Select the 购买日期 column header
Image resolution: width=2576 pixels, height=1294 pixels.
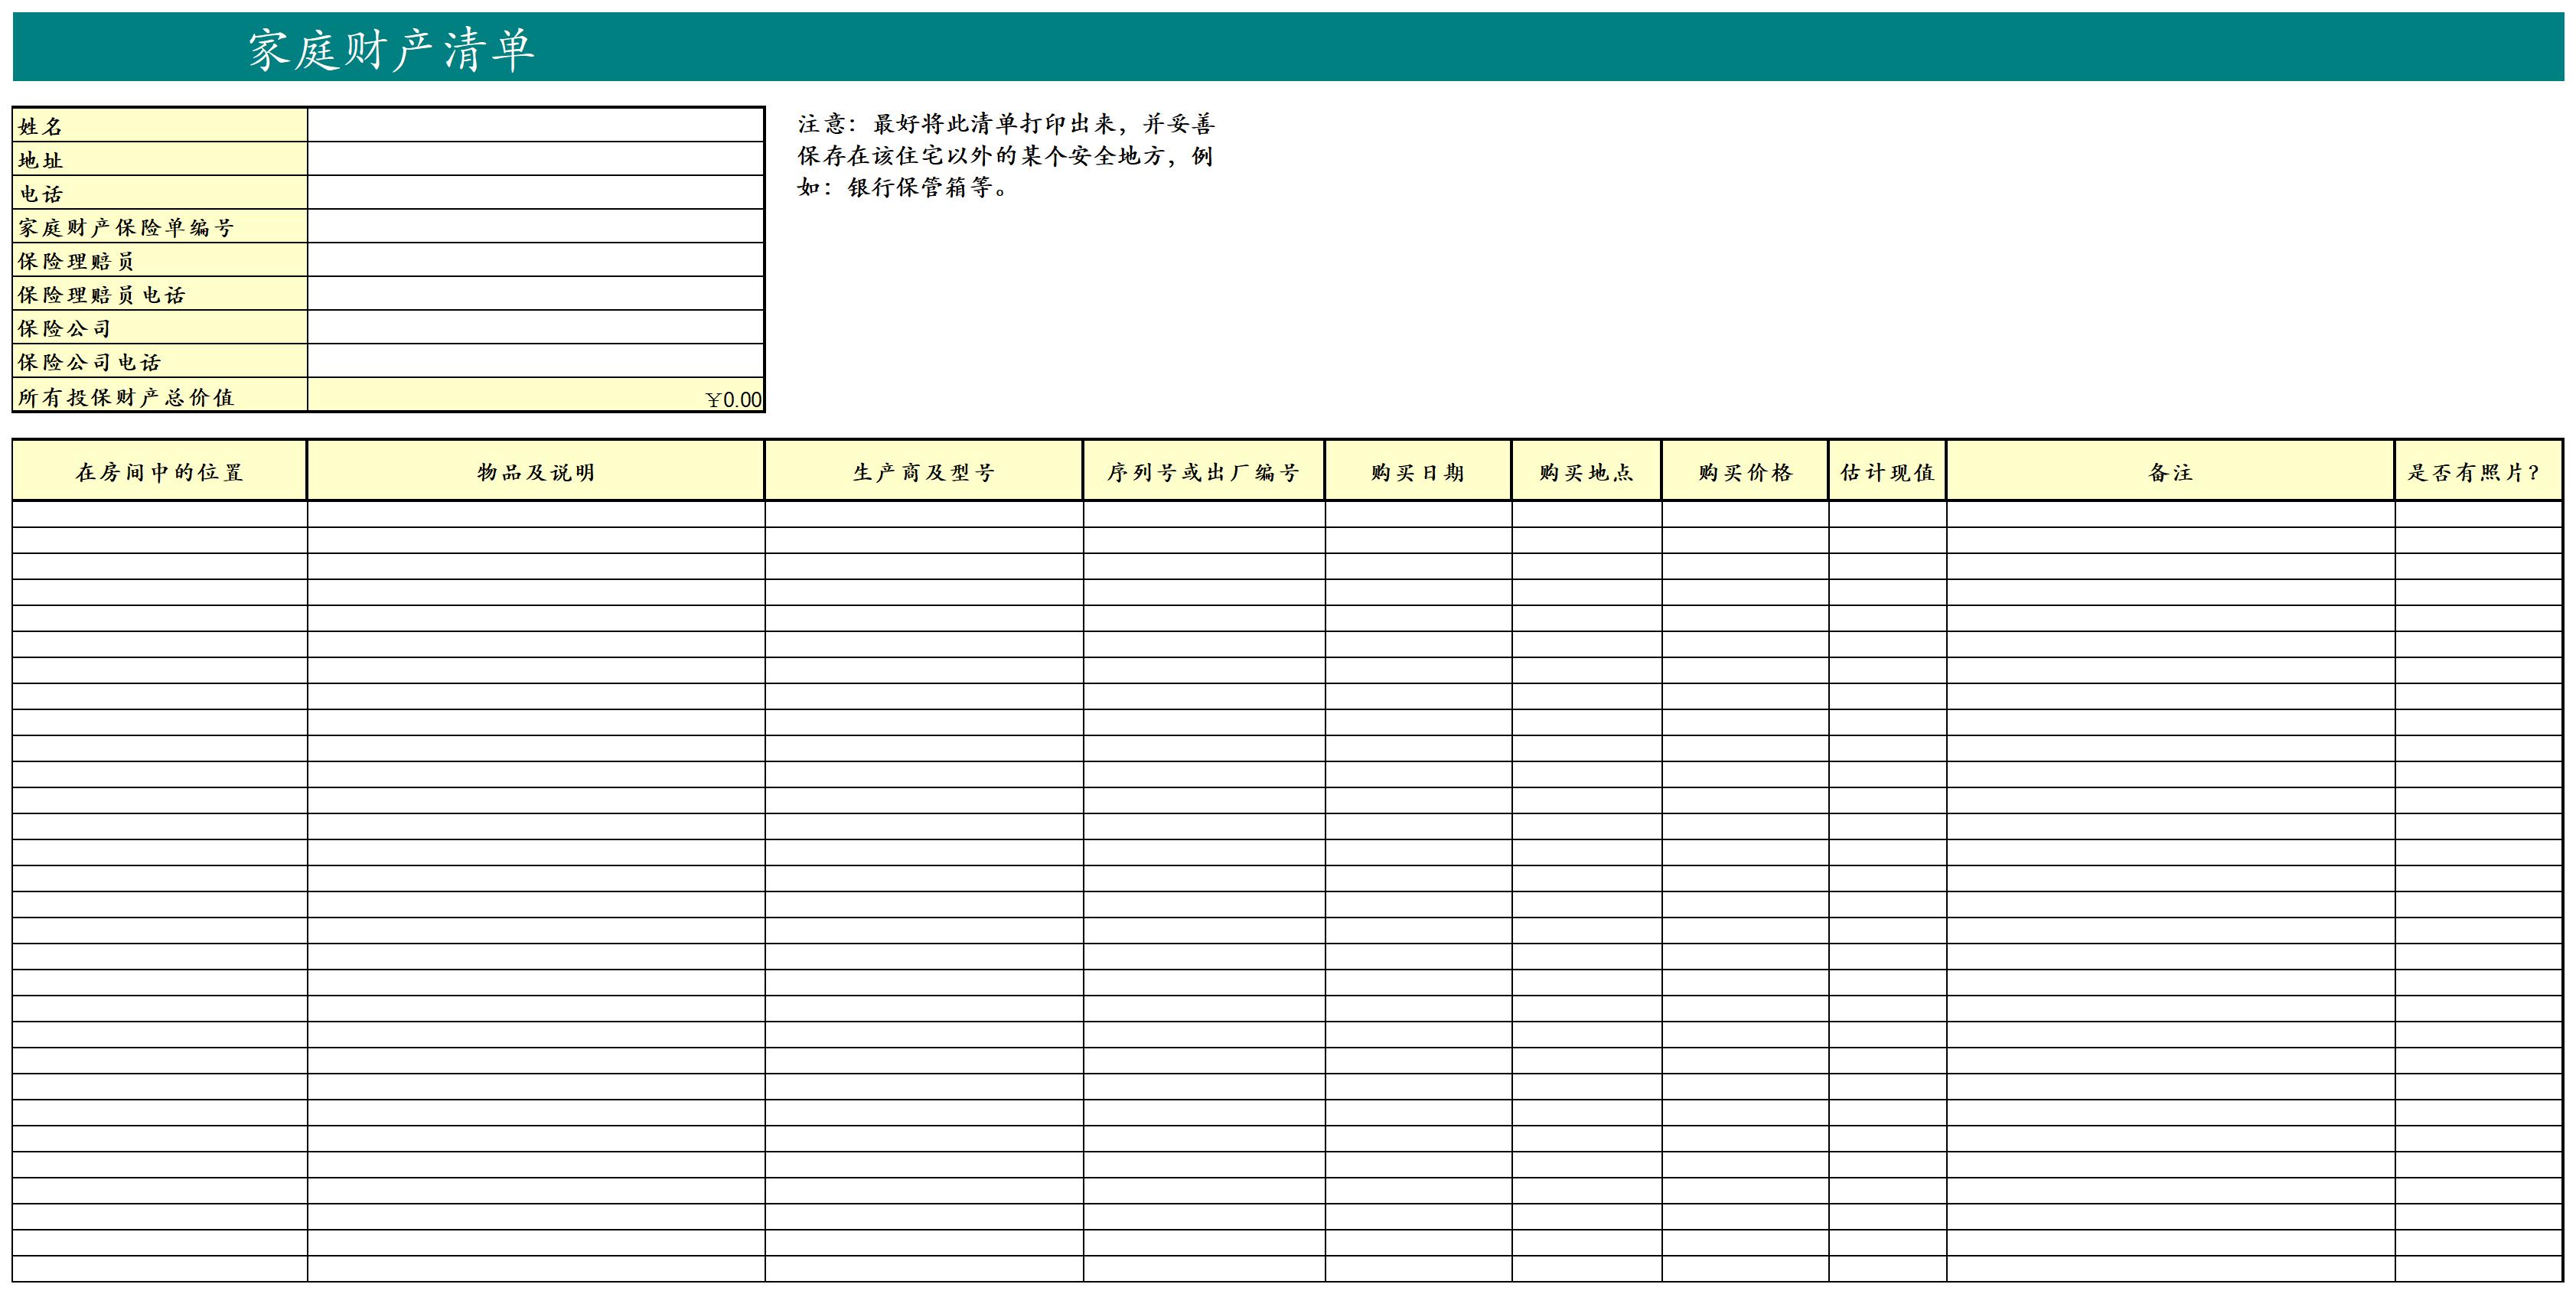point(1417,471)
